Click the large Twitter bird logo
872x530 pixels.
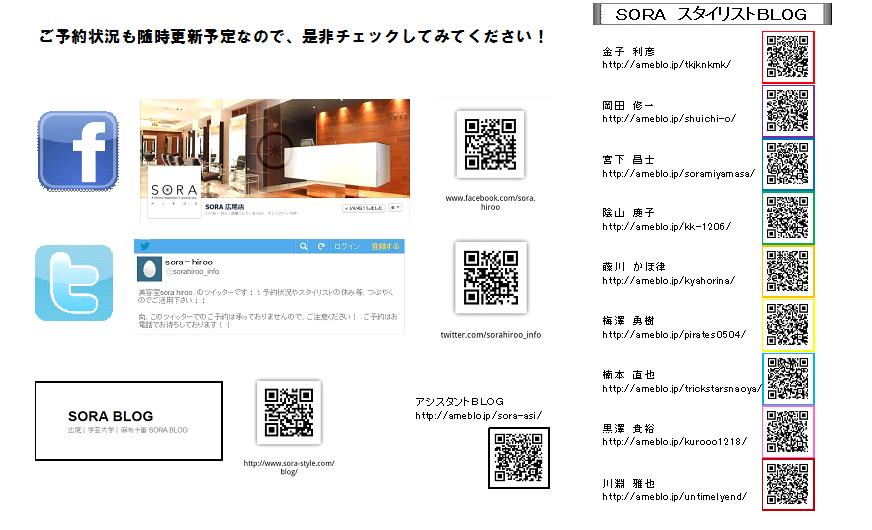pos(75,283)
